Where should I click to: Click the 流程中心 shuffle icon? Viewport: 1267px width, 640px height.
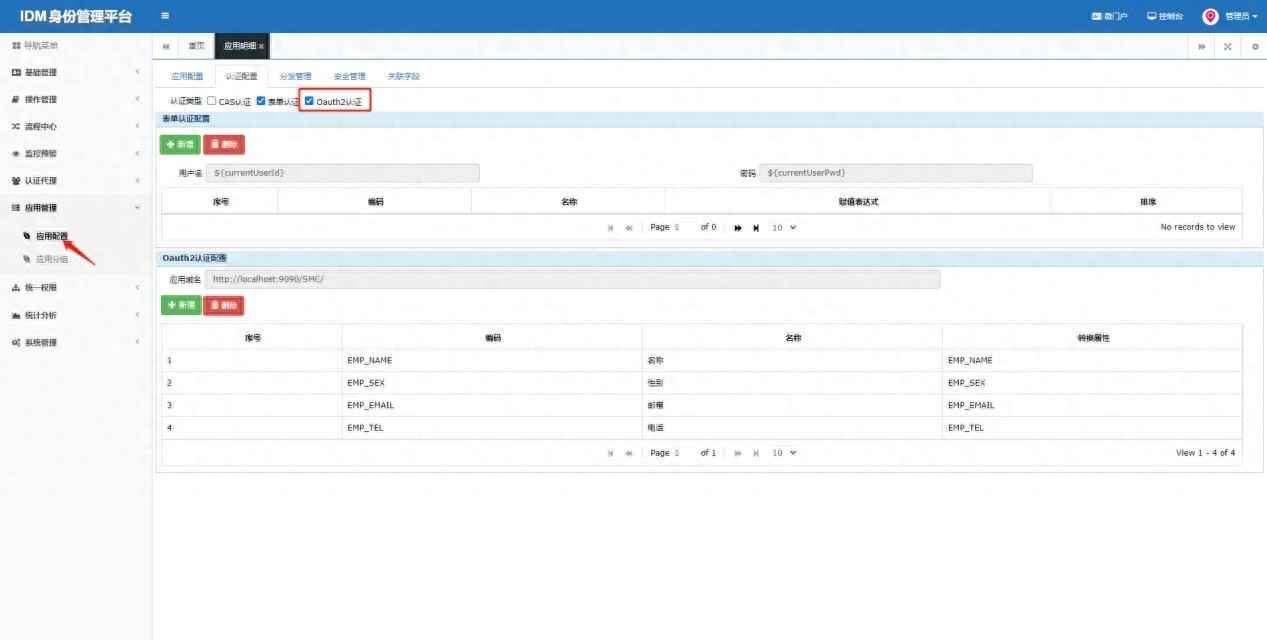(16, 126)
